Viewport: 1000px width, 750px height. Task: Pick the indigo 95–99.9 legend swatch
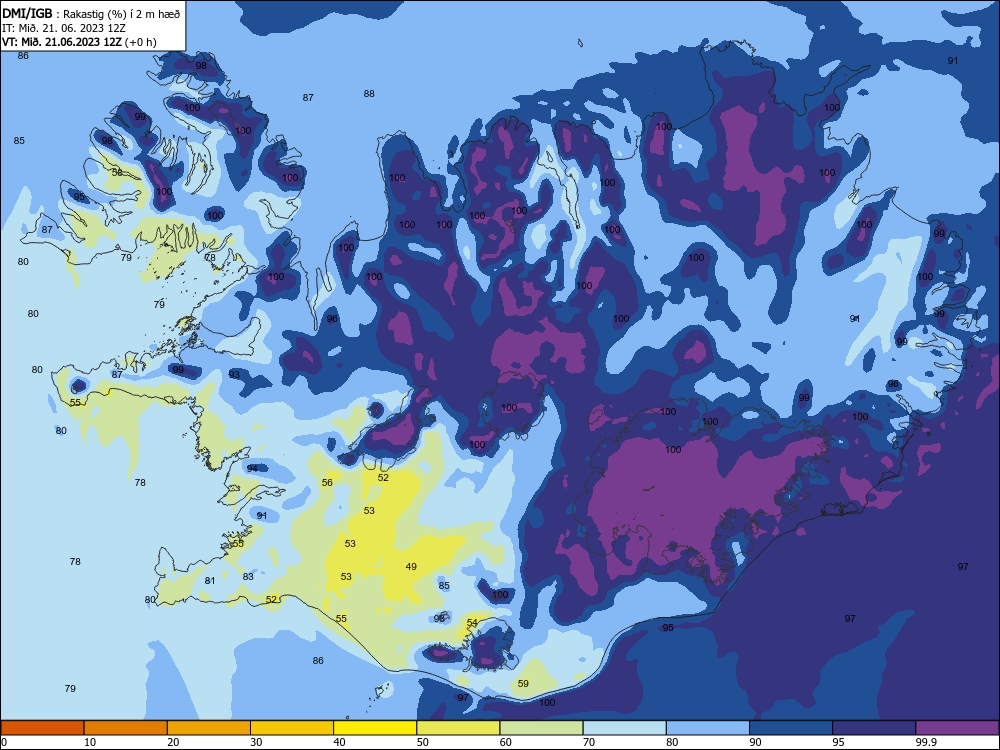[x=874, y=728]
